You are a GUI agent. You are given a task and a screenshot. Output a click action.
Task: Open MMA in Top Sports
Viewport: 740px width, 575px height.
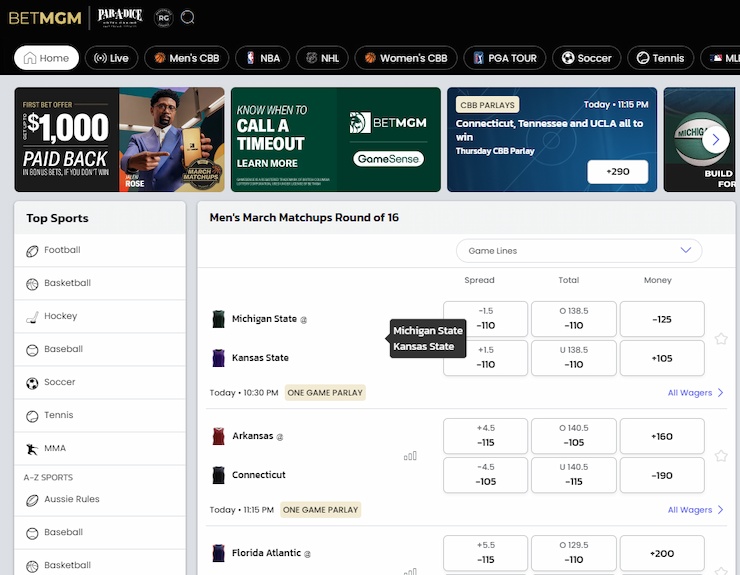pyautogui.click(x=100, y=448)
